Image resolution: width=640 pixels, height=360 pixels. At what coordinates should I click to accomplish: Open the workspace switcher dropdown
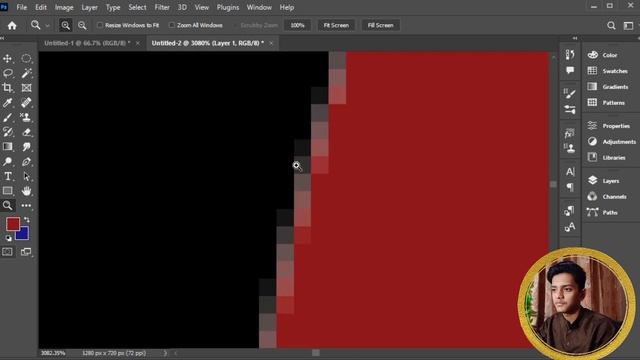tap(629, 25)
